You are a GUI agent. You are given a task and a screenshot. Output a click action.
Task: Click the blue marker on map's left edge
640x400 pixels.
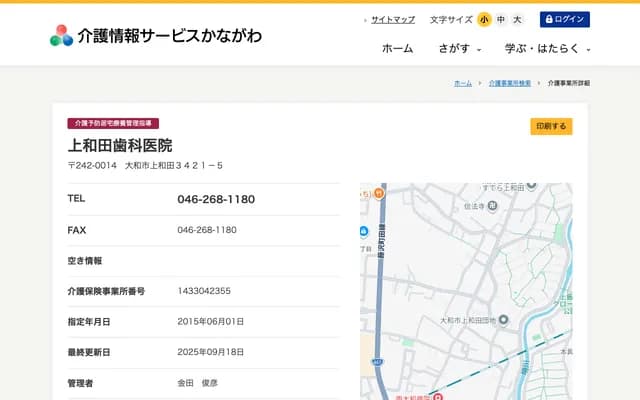point(364,231)
